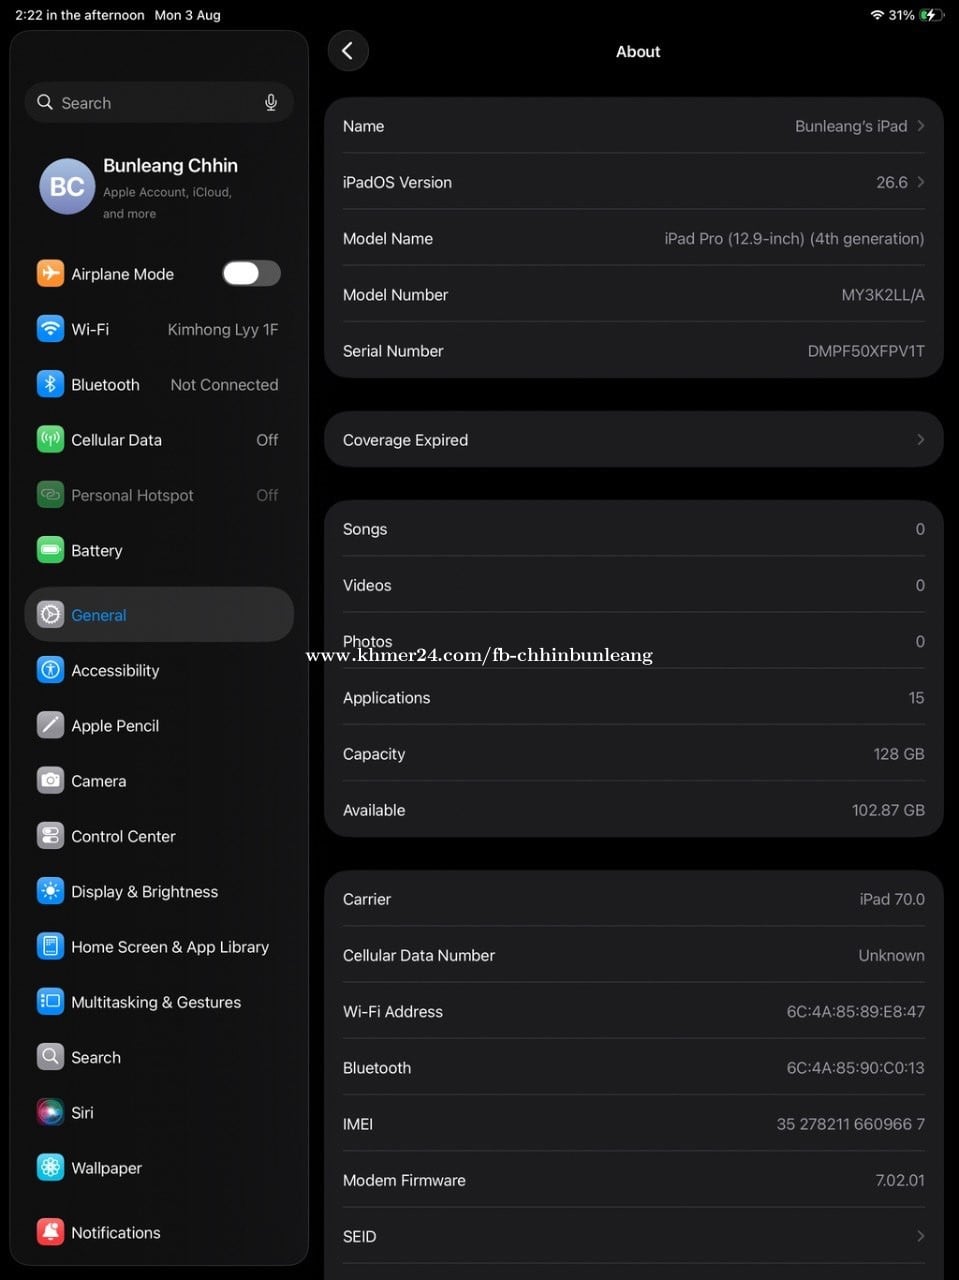
Task: Tap the Cellular Data Number Unknown value
Action: (891, 955)
